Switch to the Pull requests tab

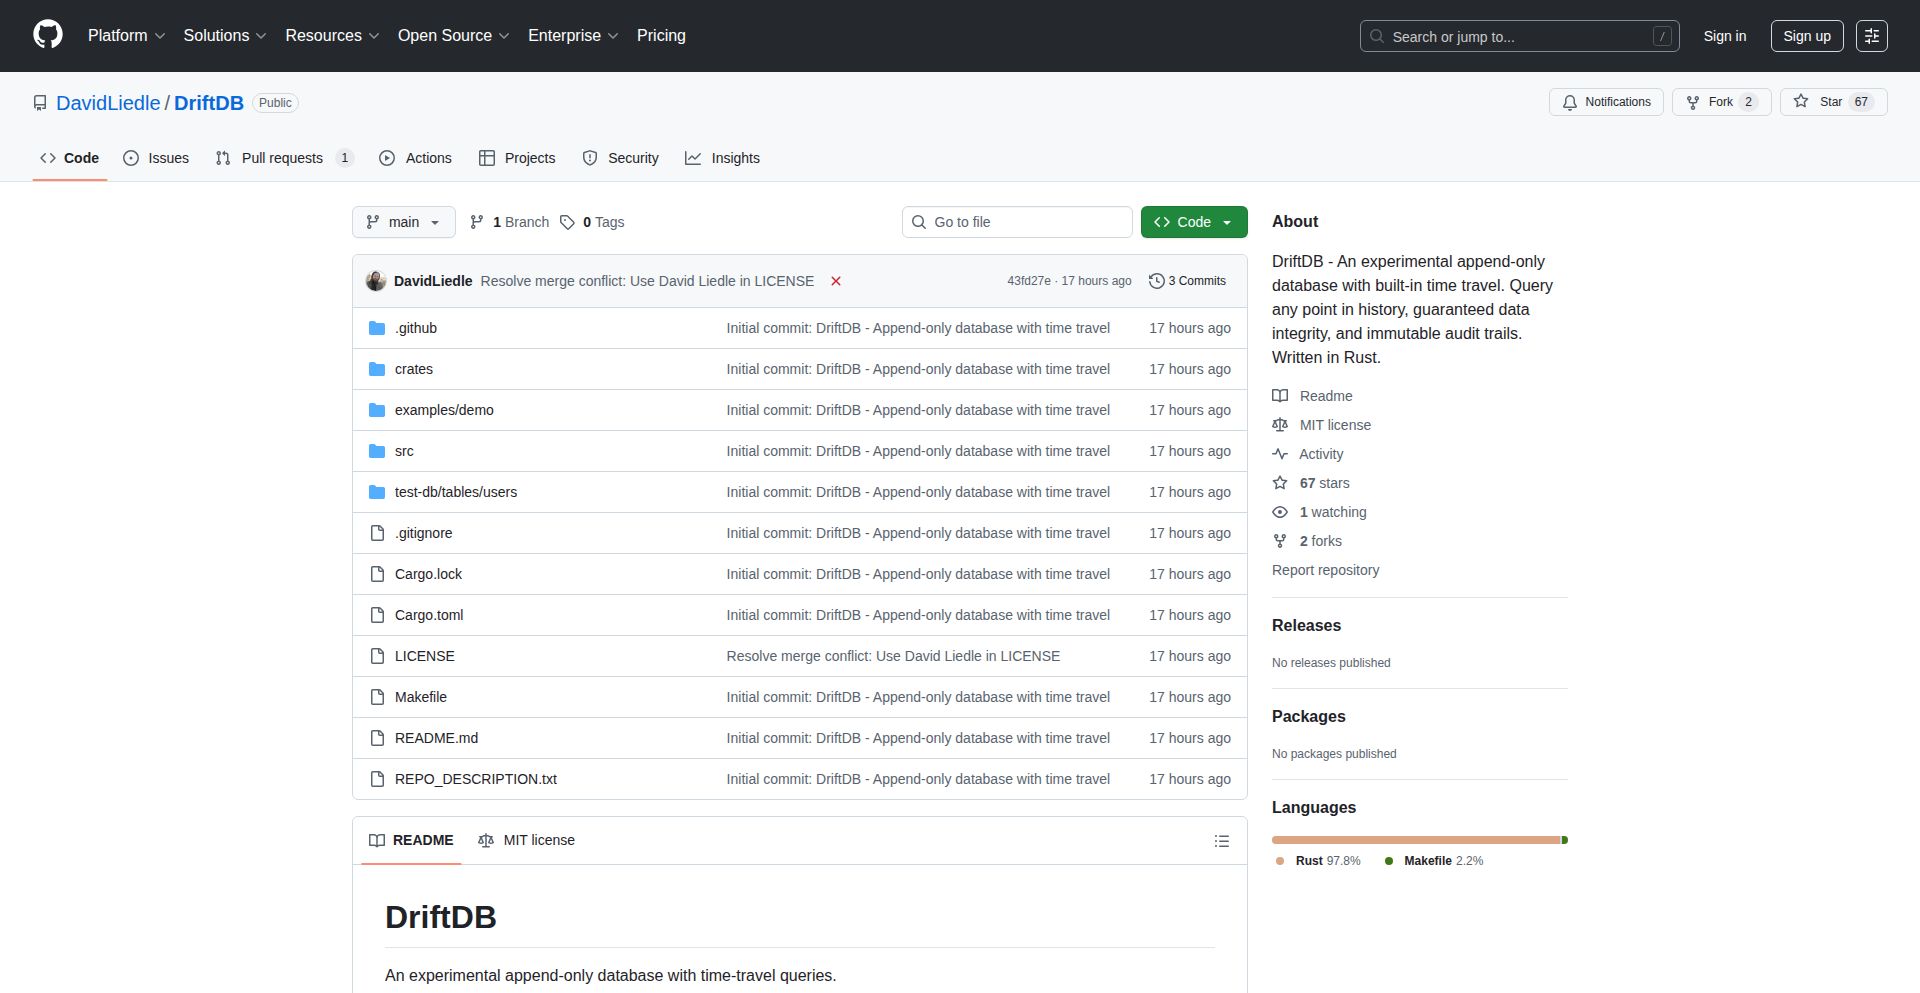tap(284, 158)
